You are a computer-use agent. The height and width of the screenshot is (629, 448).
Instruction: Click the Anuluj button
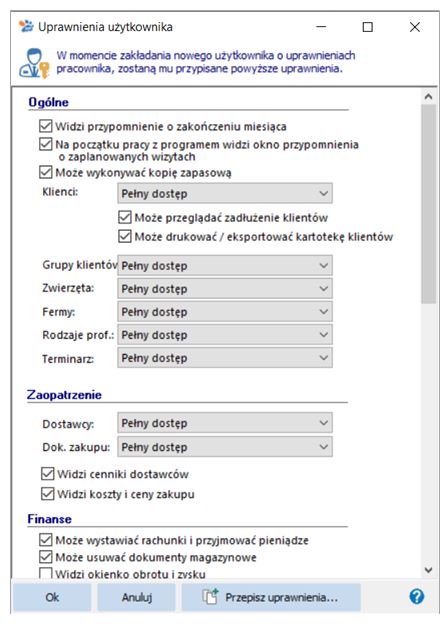[x=137, y=597]
